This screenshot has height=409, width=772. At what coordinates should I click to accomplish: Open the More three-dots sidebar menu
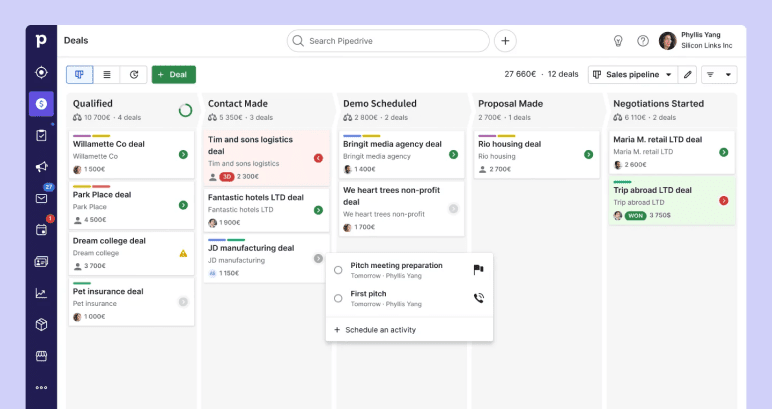click(41, 387)
